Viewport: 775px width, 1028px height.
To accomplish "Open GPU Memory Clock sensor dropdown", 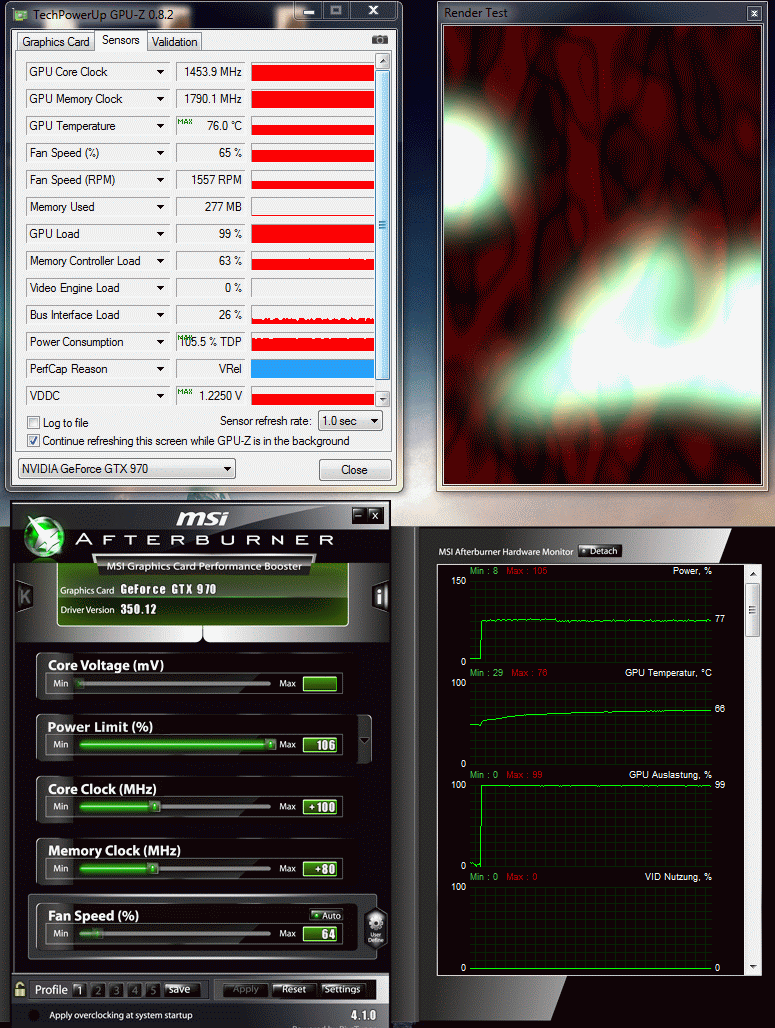I will click(160, 98).
